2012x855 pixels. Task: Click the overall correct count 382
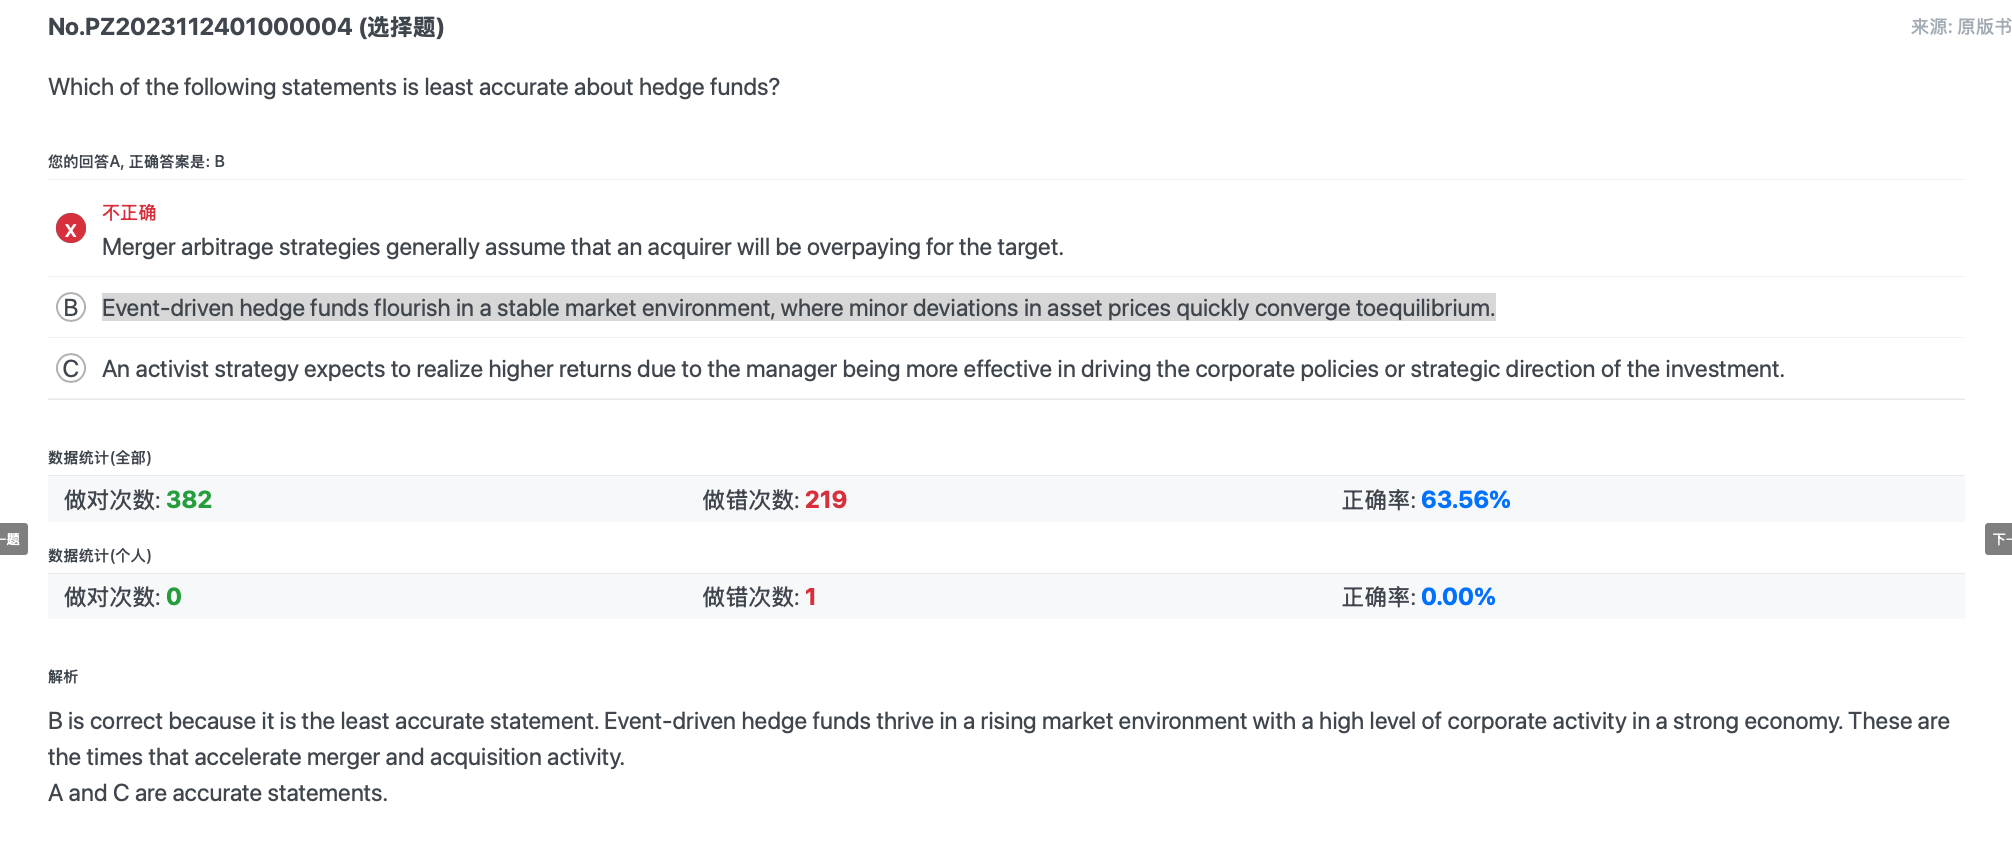coord(189,500)
